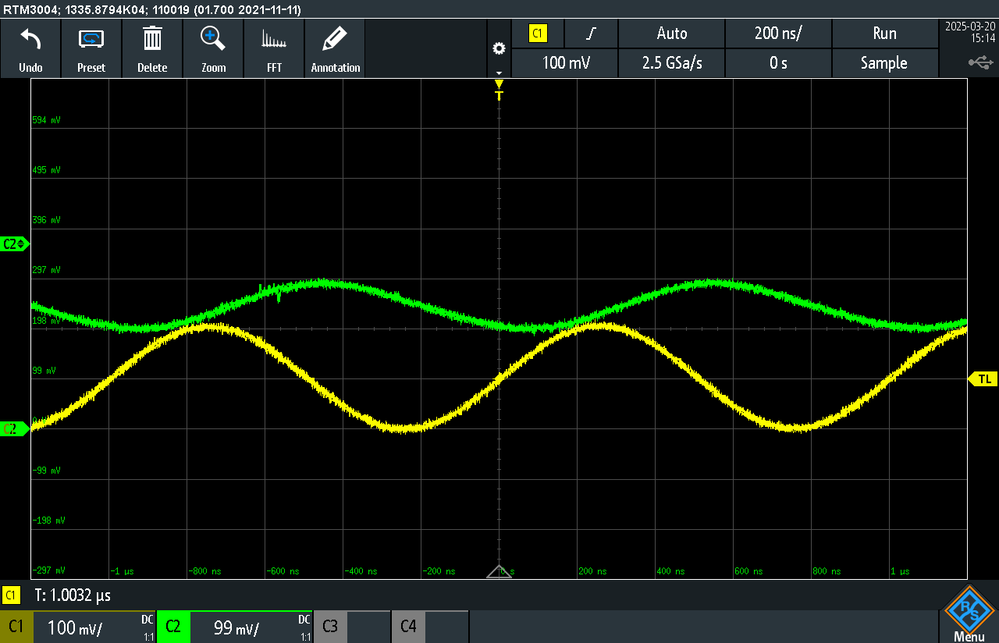
Task: Click the trigger time reference triangle at the bottom
Action: tap(499, 571)
